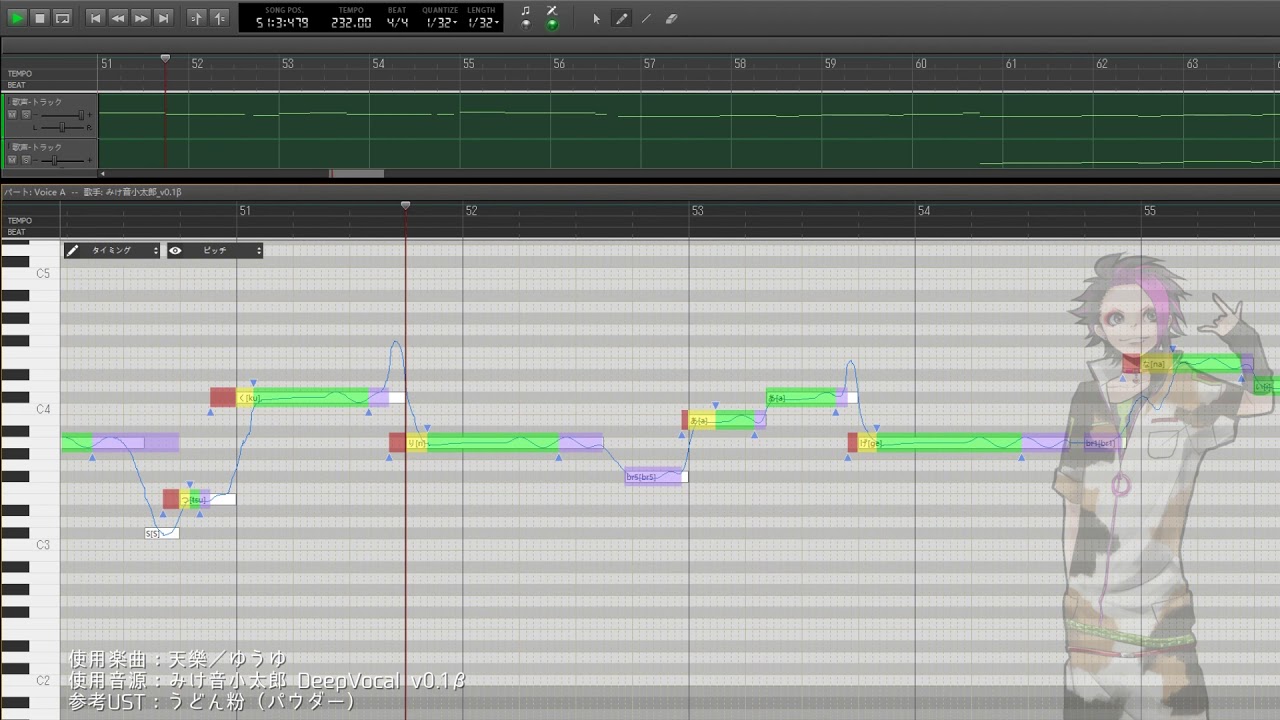Solo the first vocal track
The height and width of the screenshot is (720, 1280).
tap(25, 115)
